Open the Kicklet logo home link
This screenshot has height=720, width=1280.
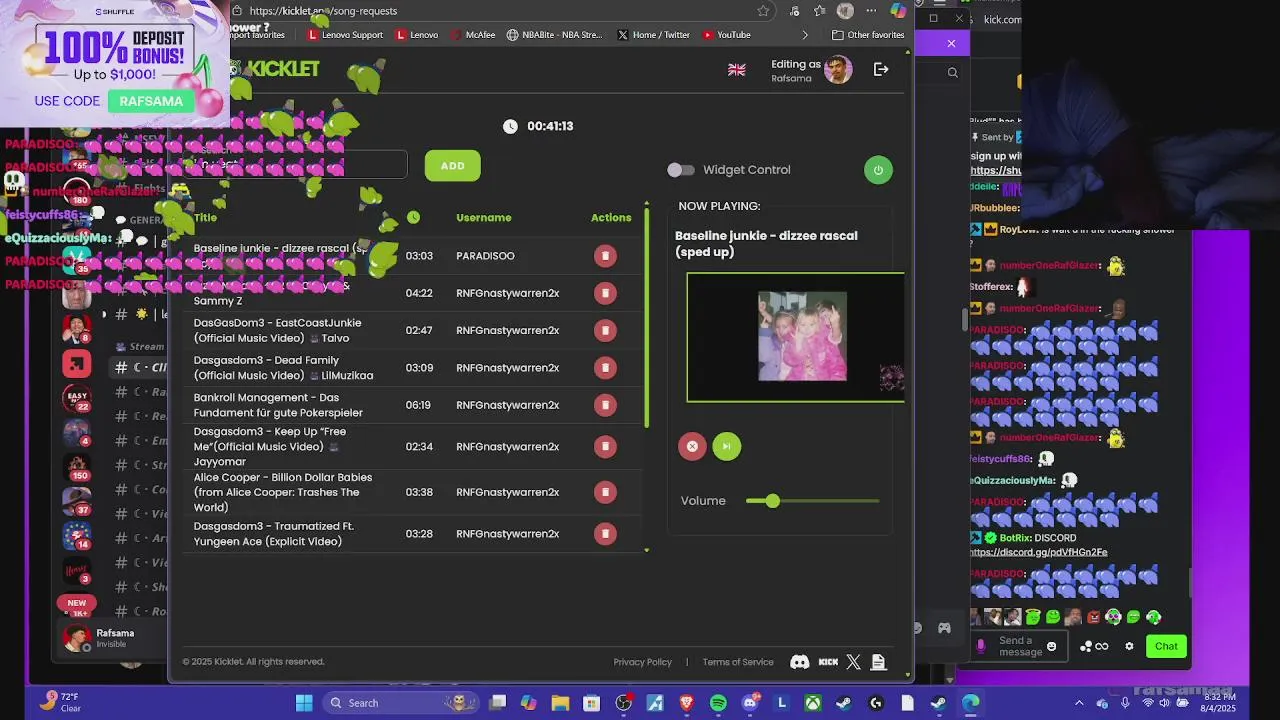pyautogui.click(x=276, y=69)
